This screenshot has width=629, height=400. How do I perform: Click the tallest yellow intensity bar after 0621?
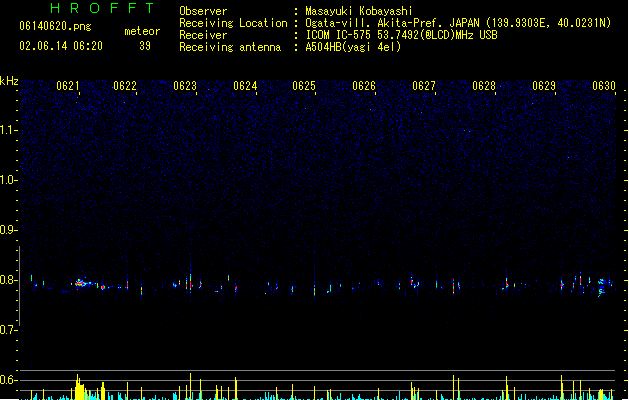pos(78,387)
